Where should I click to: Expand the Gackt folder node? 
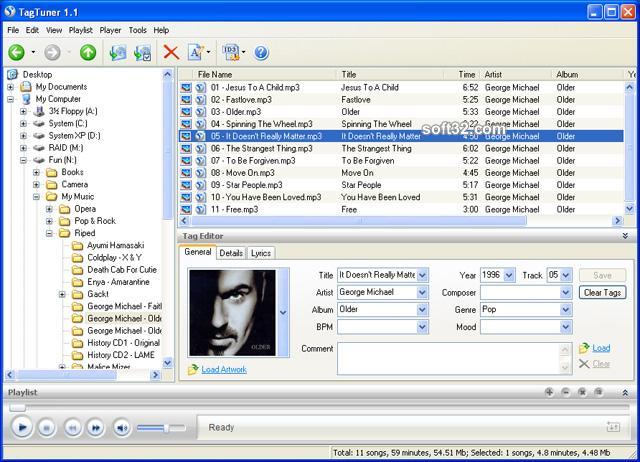click(x=62, y=294)
